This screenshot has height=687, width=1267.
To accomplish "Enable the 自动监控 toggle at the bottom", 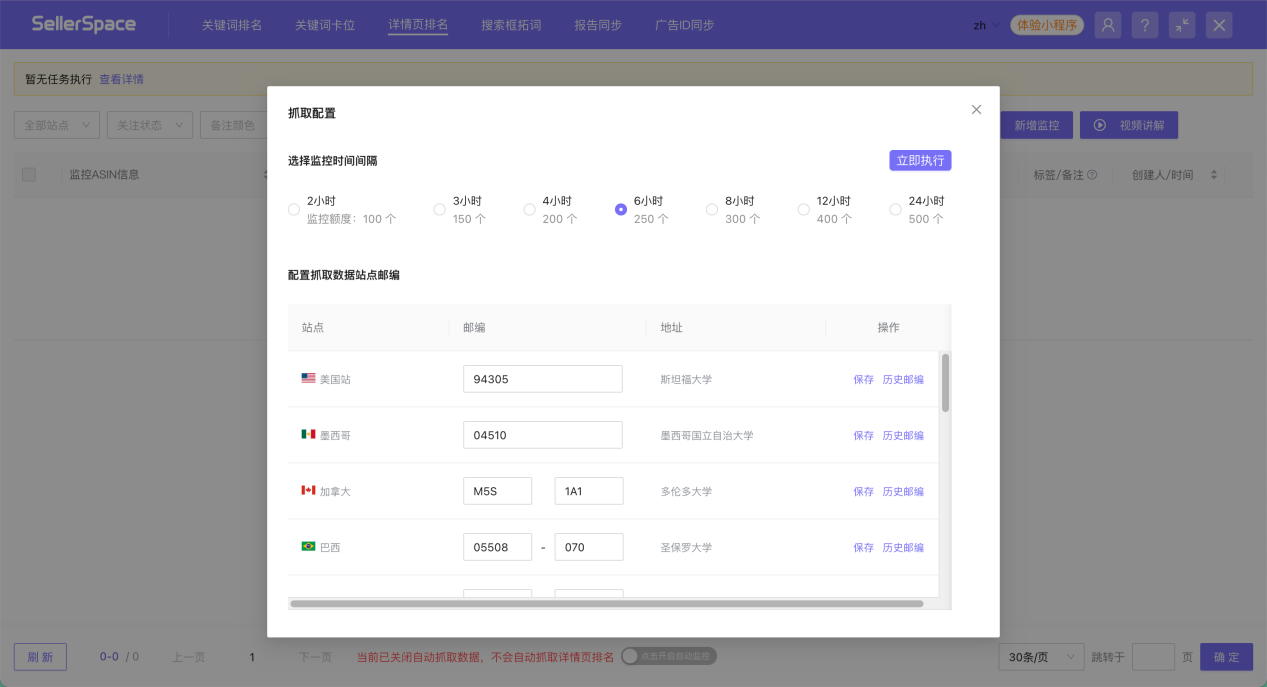I will click(667, 656).
